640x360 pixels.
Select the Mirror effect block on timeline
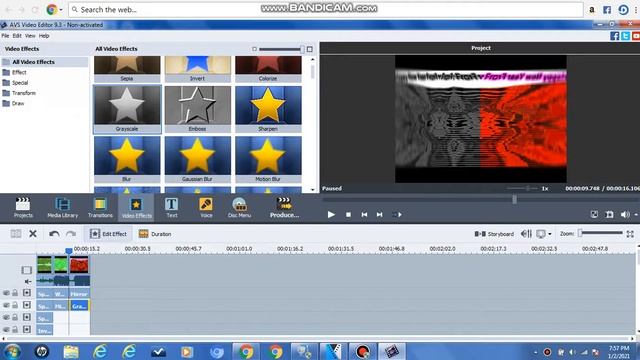click(x=79, y=294)
